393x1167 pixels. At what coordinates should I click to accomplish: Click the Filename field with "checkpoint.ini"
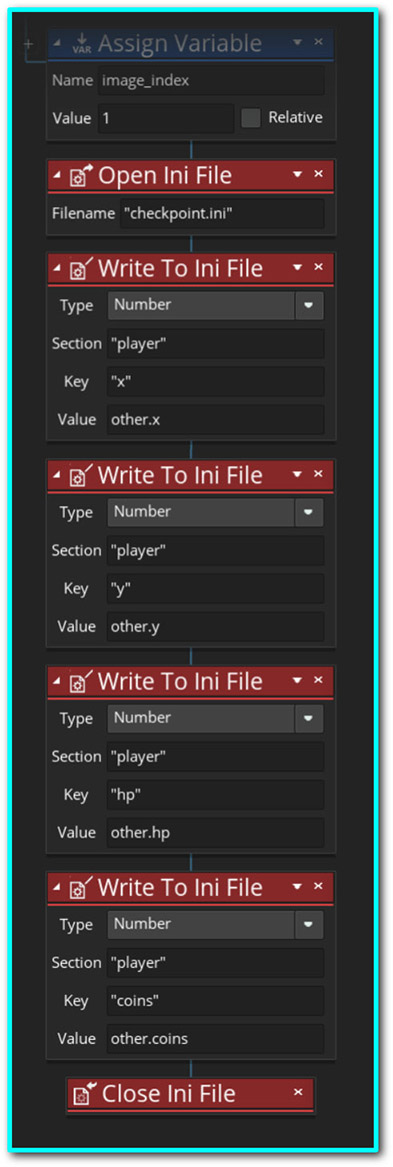pyautogui.click(x=223, y=213)
